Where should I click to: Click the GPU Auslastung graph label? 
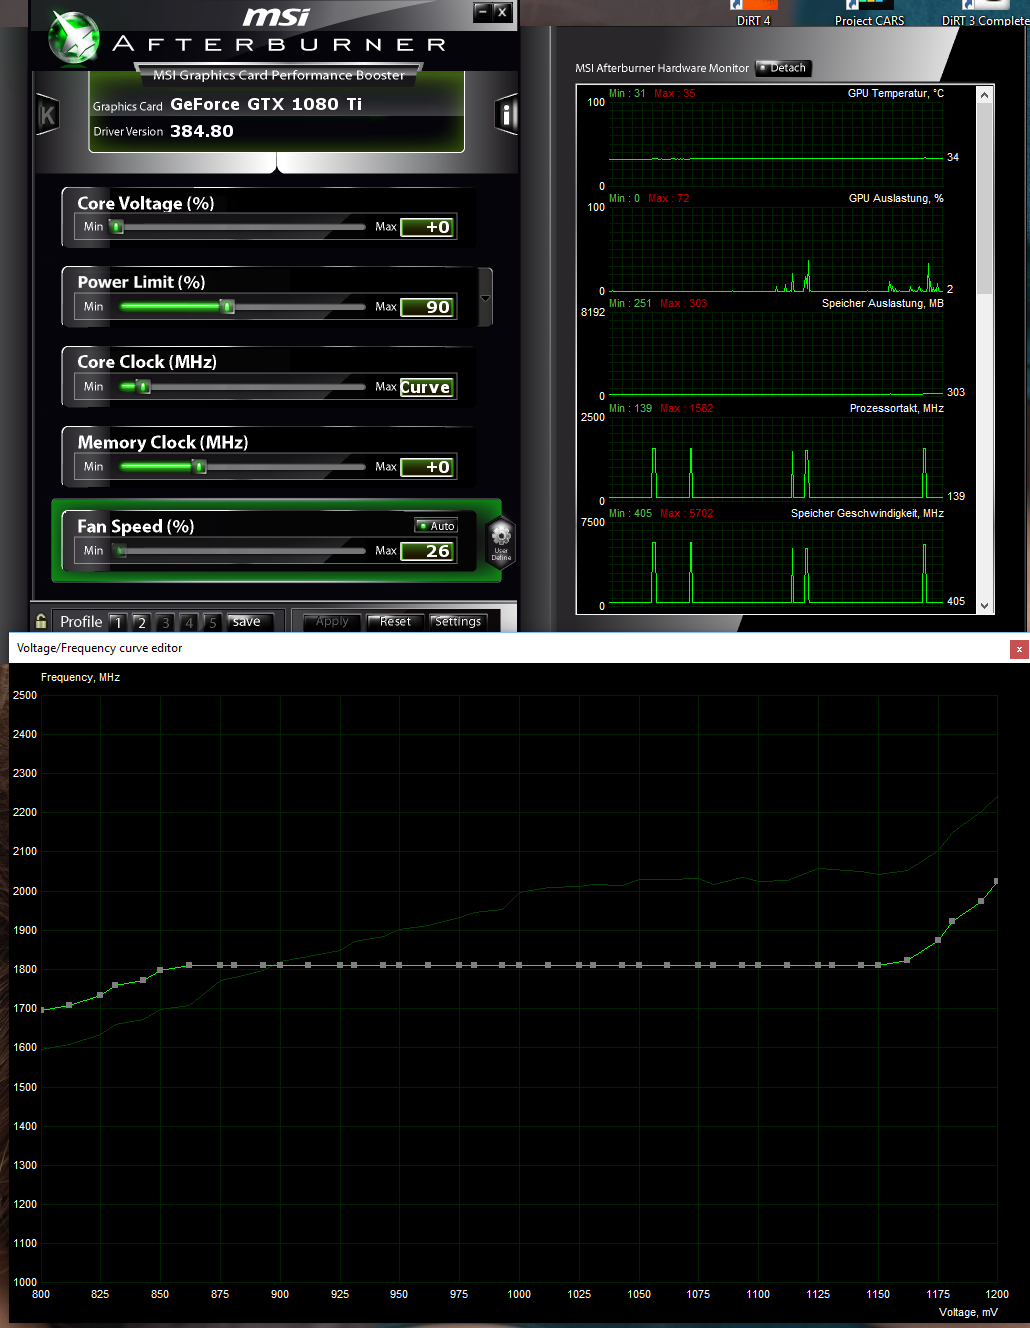[896, 198]
